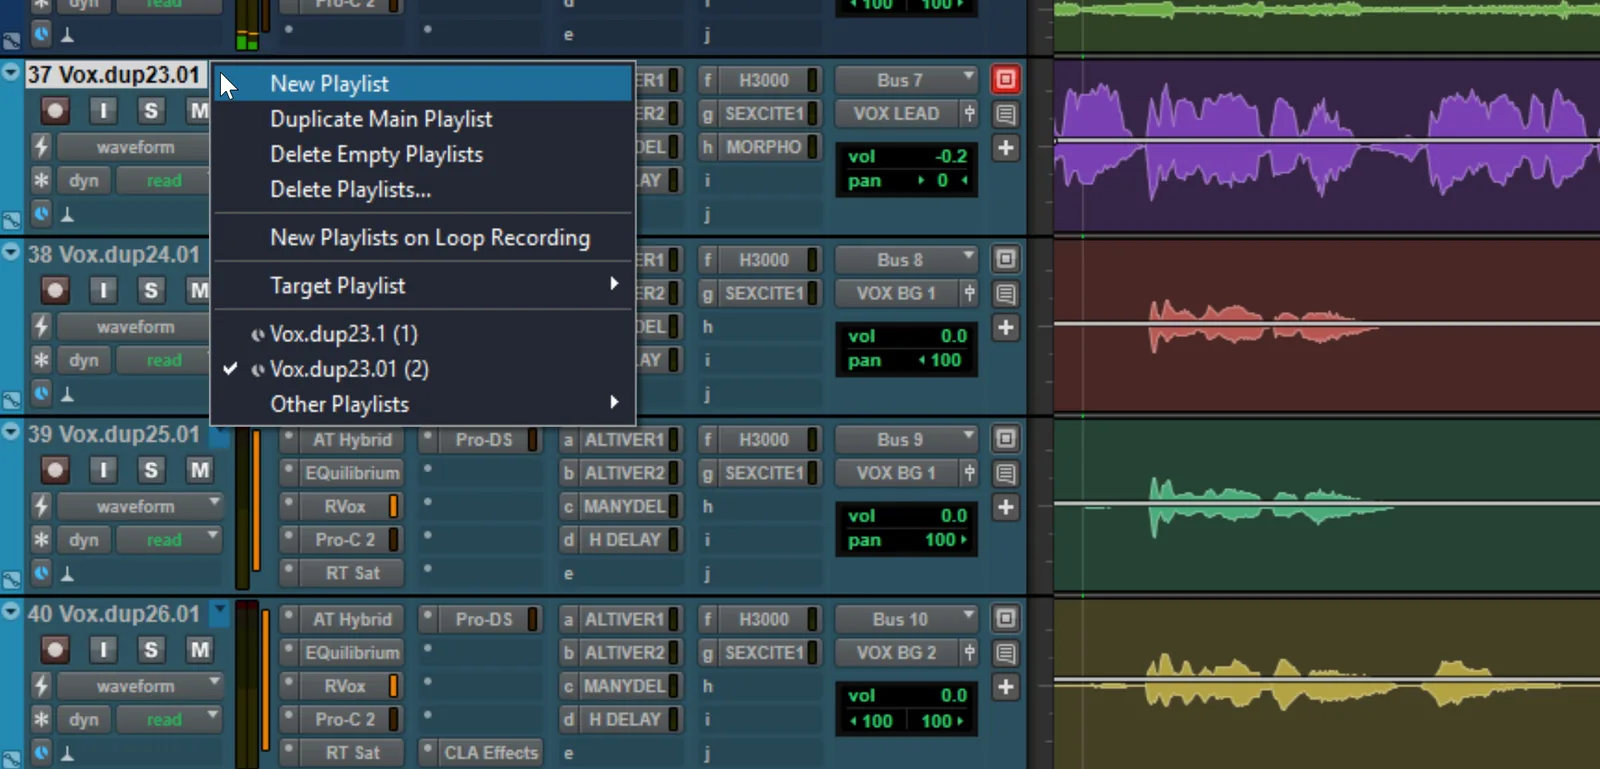Select checked playlist Vox.dup23.01 (2)
Screen dimensions: 1600x769
pos(424,369)
